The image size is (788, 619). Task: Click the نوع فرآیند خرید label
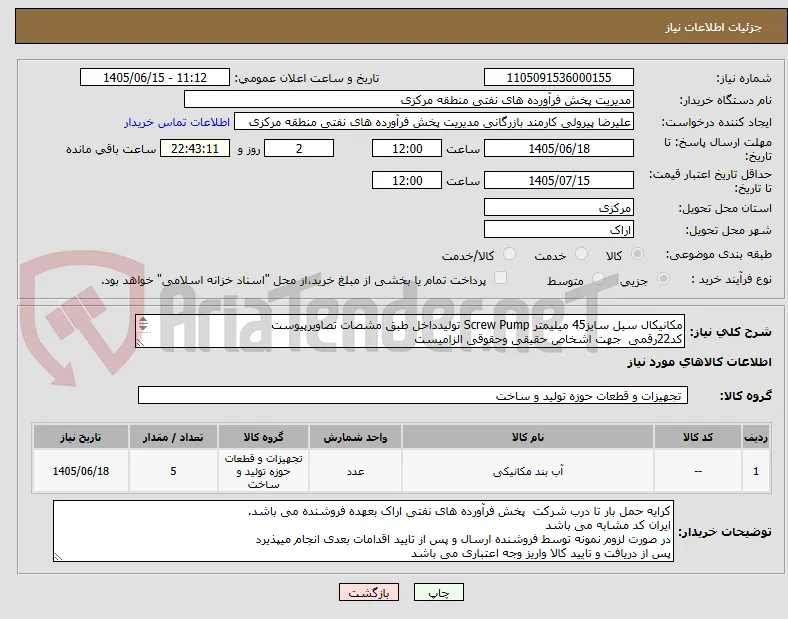tap(732, 279)
